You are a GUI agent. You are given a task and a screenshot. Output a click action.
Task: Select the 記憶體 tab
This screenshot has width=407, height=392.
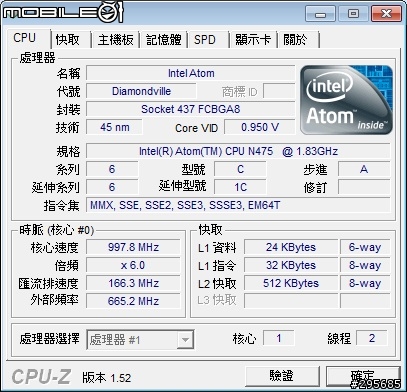[x=163, y=40]
